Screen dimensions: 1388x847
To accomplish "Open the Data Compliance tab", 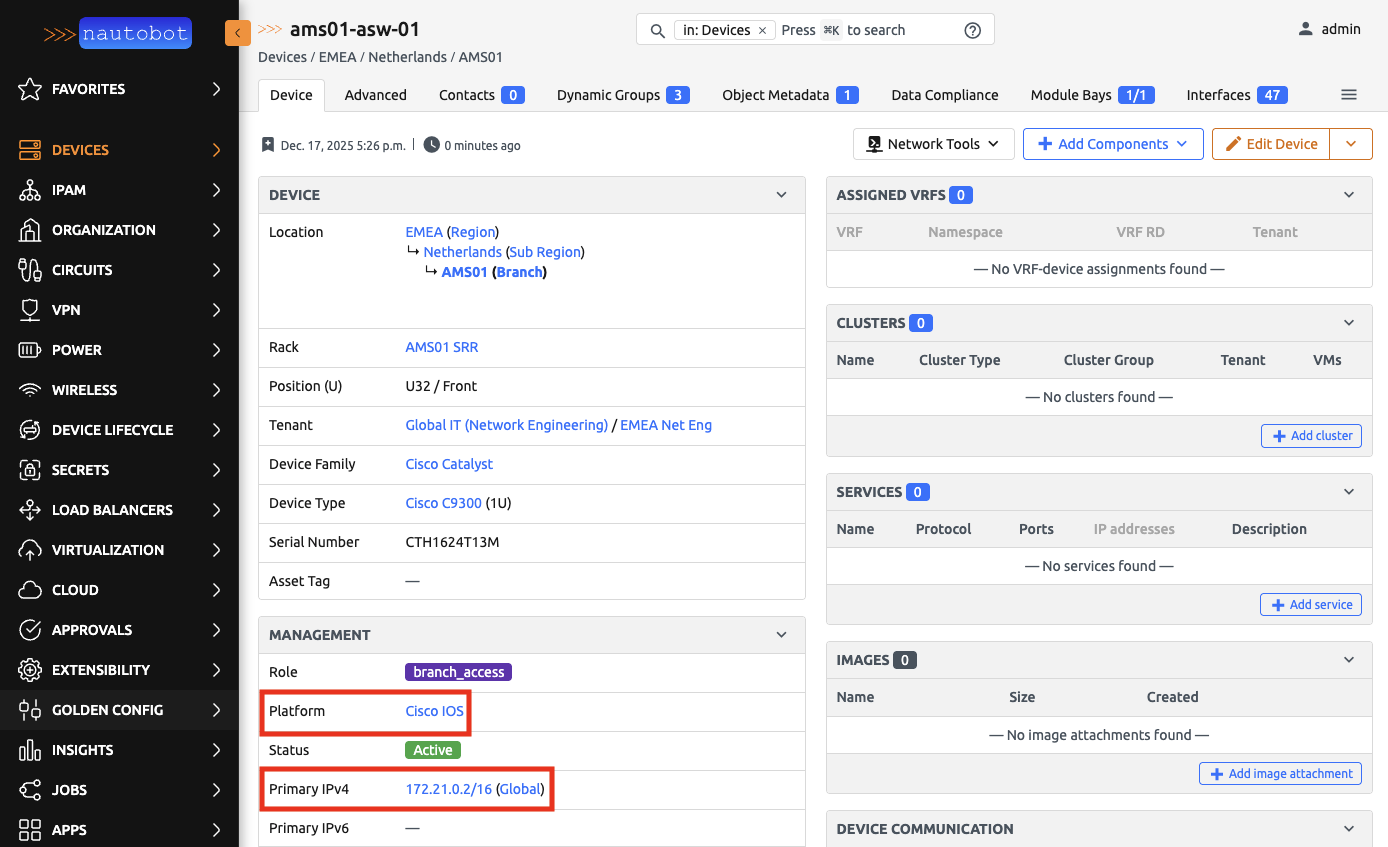I will pyautogui.click(x=944, y=95).
